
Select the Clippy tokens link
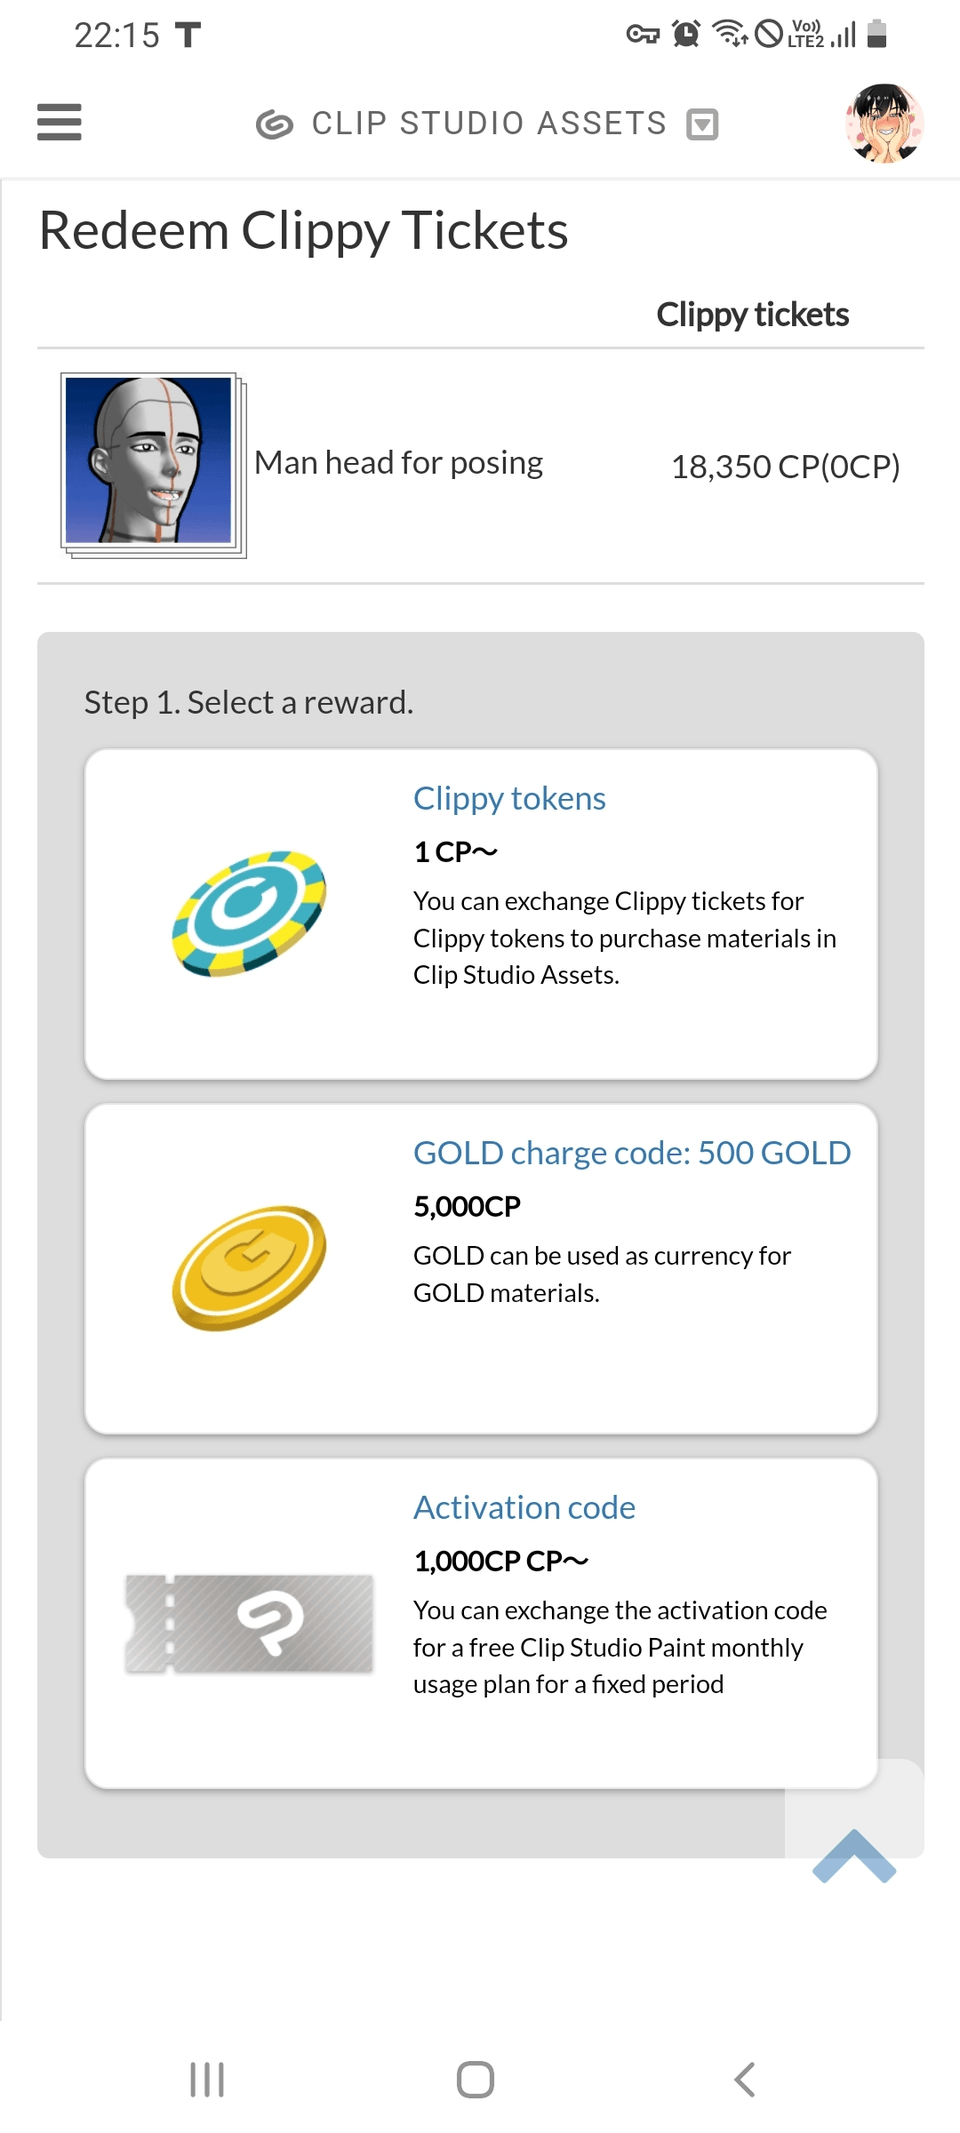(x=509, y=798)
